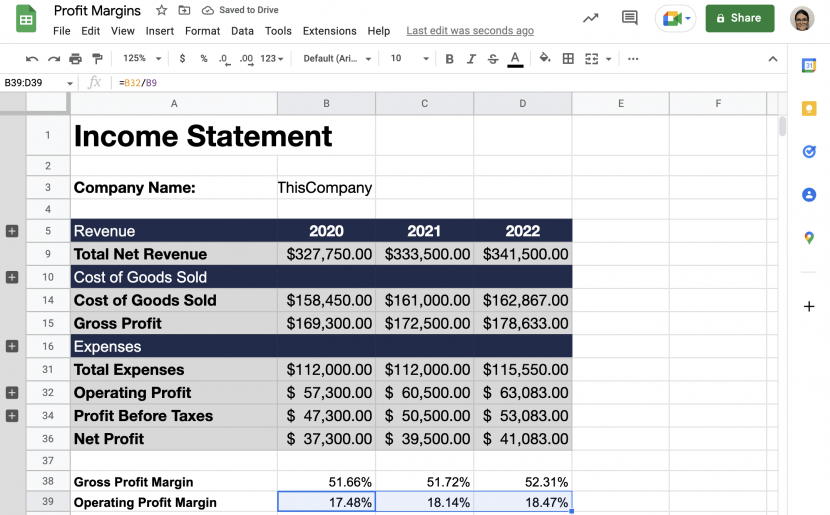Open the fill color bucket
This screenshot has width=830, height=515.
click(x=545, y=58)
